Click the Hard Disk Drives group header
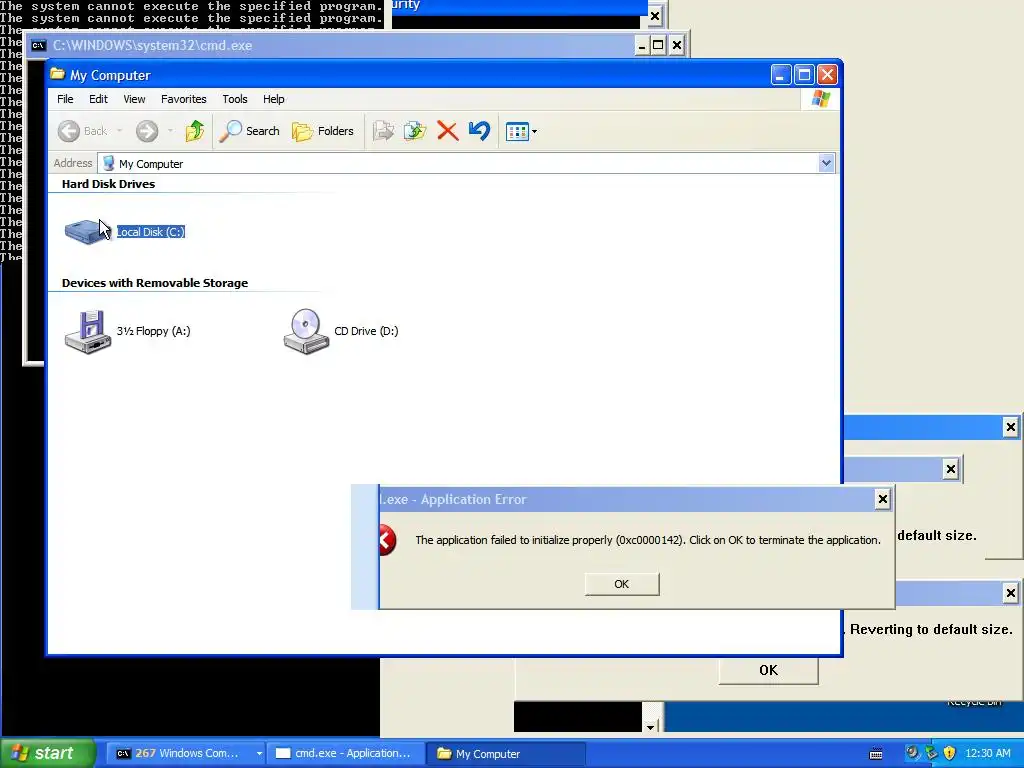Image resolution: width=1024 pixels, height=768 pixels. (108, 184)
